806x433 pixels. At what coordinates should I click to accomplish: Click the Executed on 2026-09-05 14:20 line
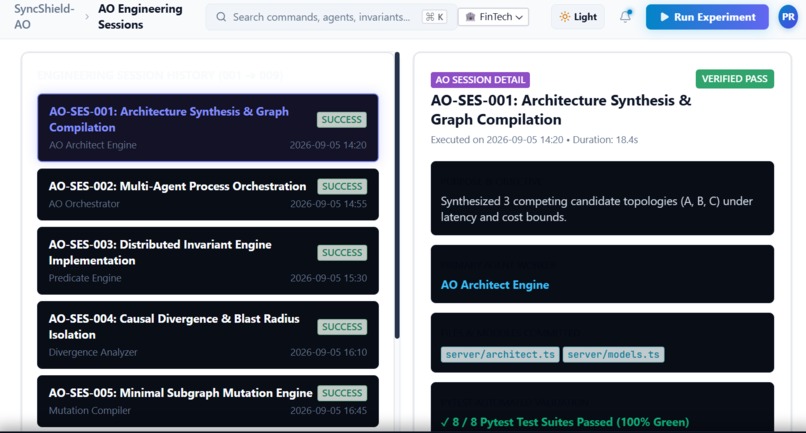534,139
